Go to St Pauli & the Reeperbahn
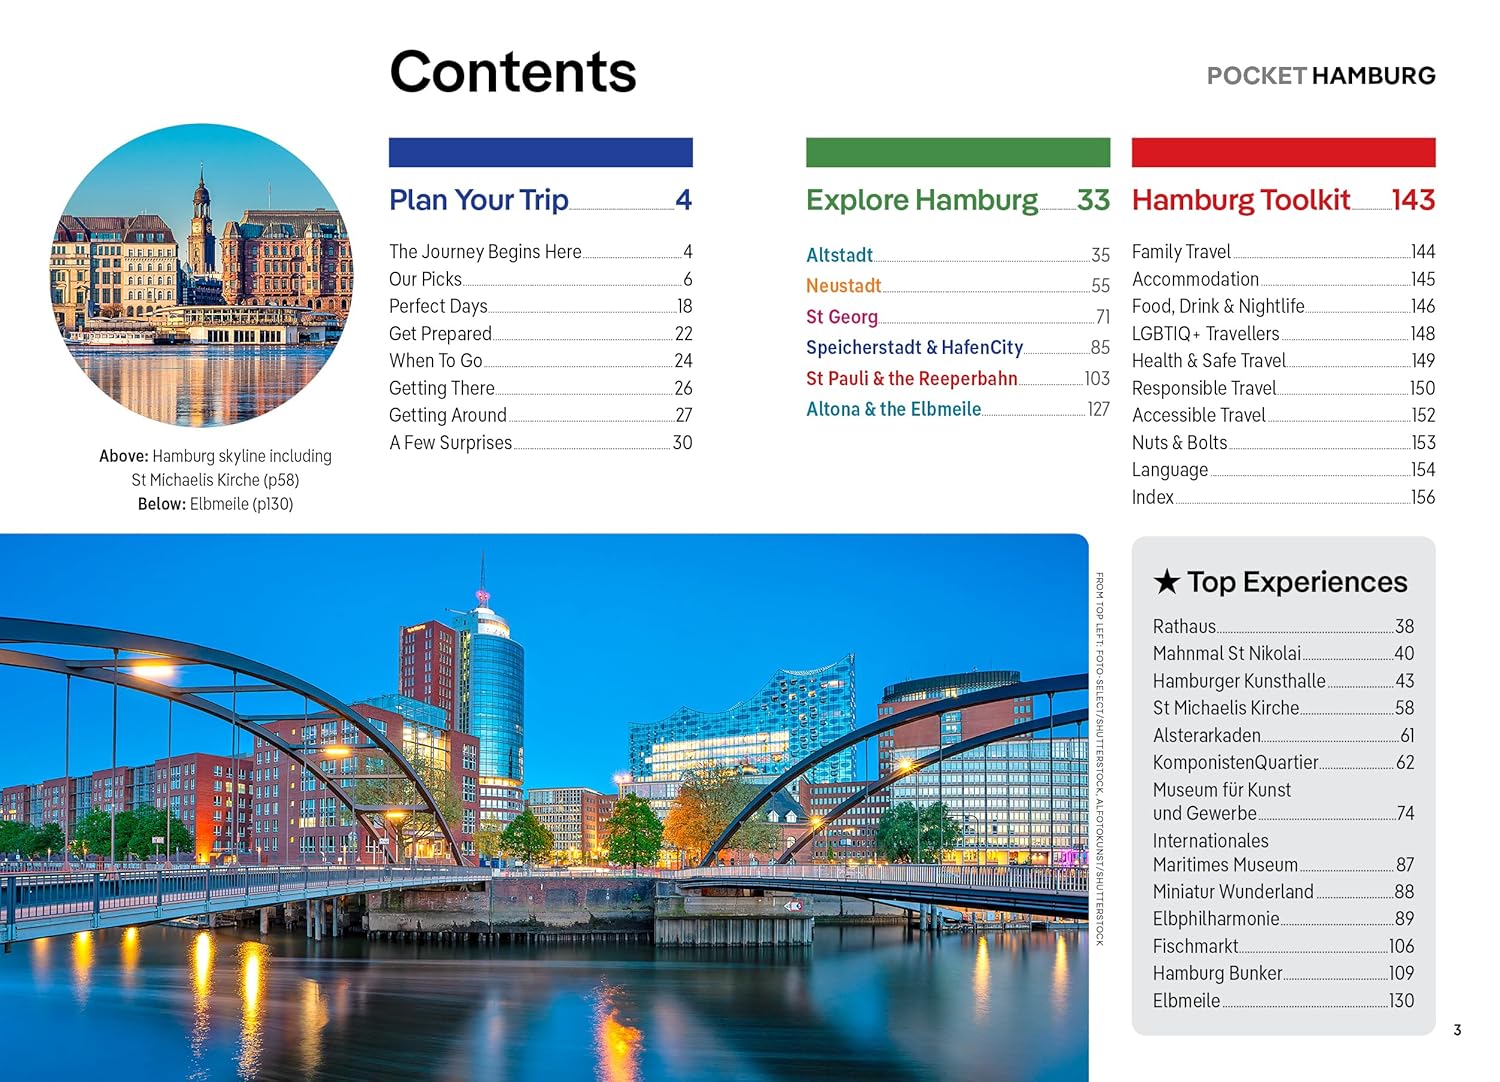The width and height of the screenshot is (1500, 1082). point(911,379)
